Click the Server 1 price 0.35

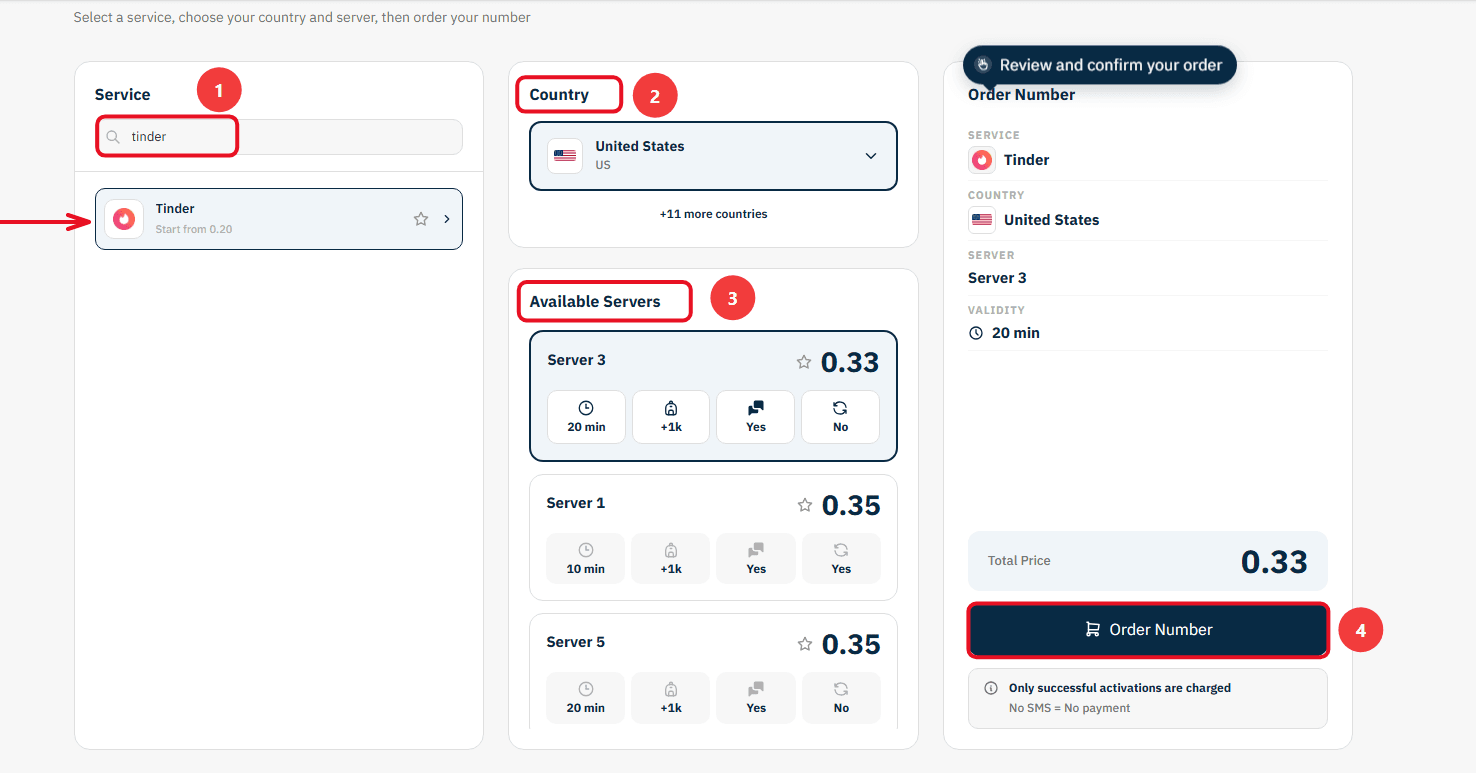[x=851, y=506]
